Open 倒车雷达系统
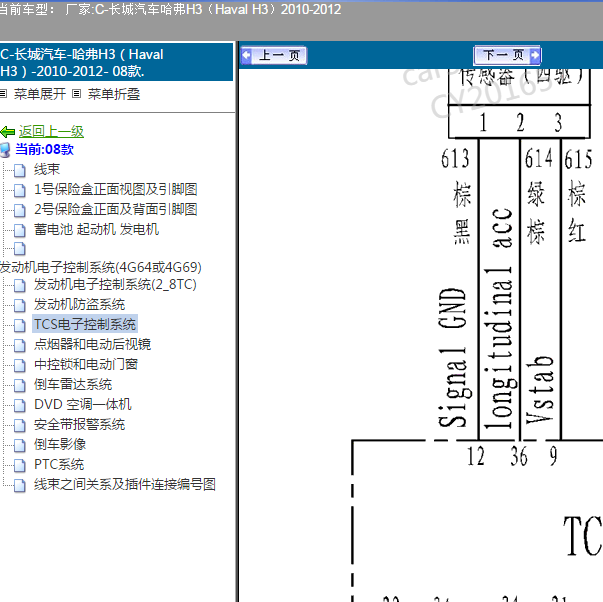 click(x=73, y=384)
